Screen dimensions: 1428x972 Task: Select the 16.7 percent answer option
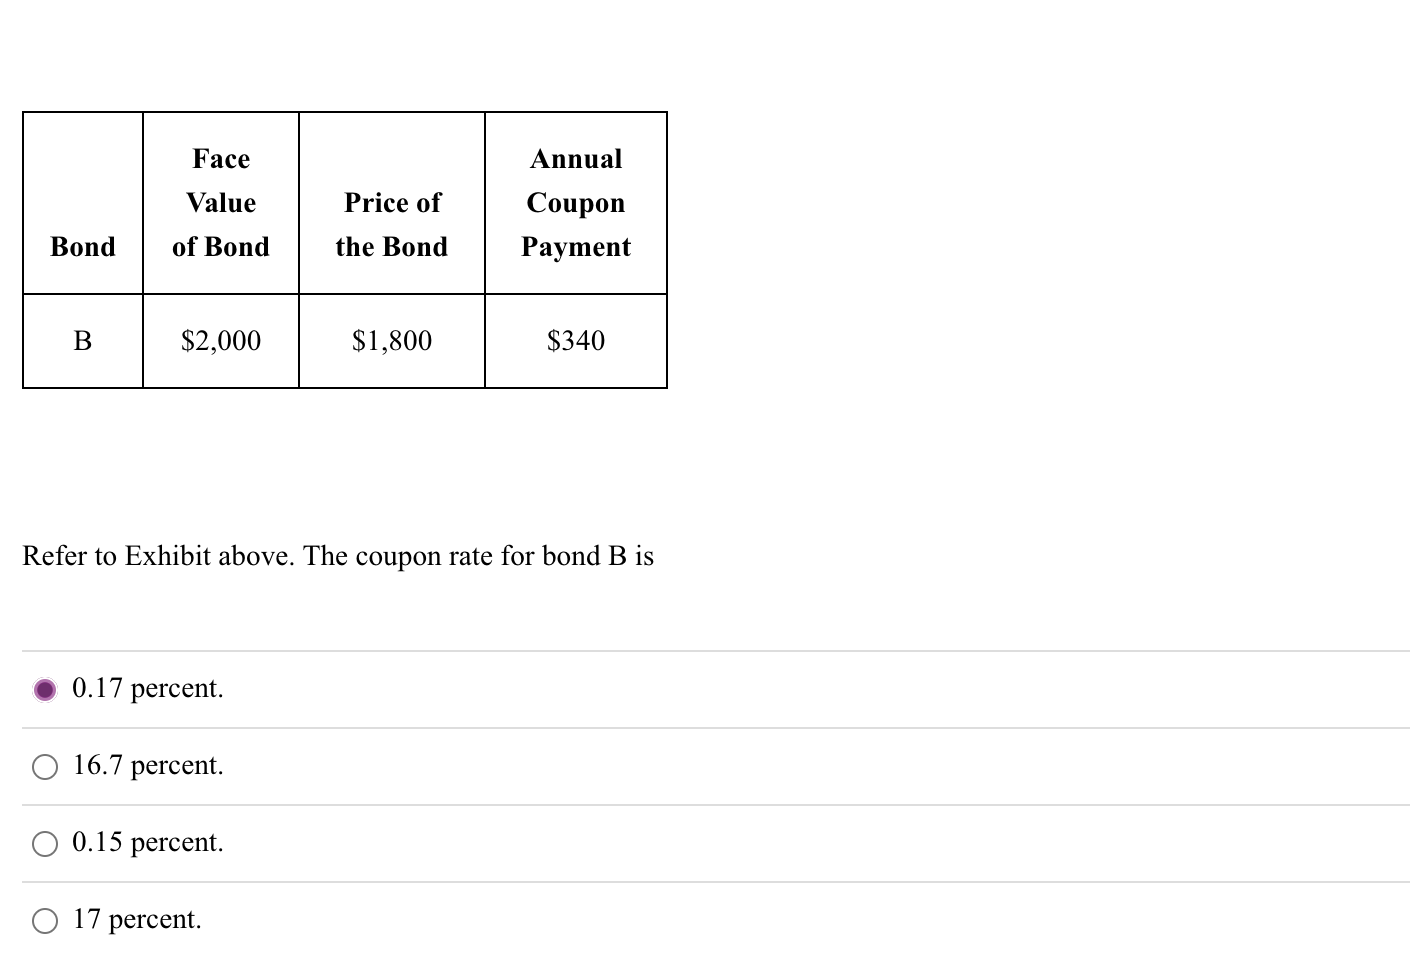point(44,766)
